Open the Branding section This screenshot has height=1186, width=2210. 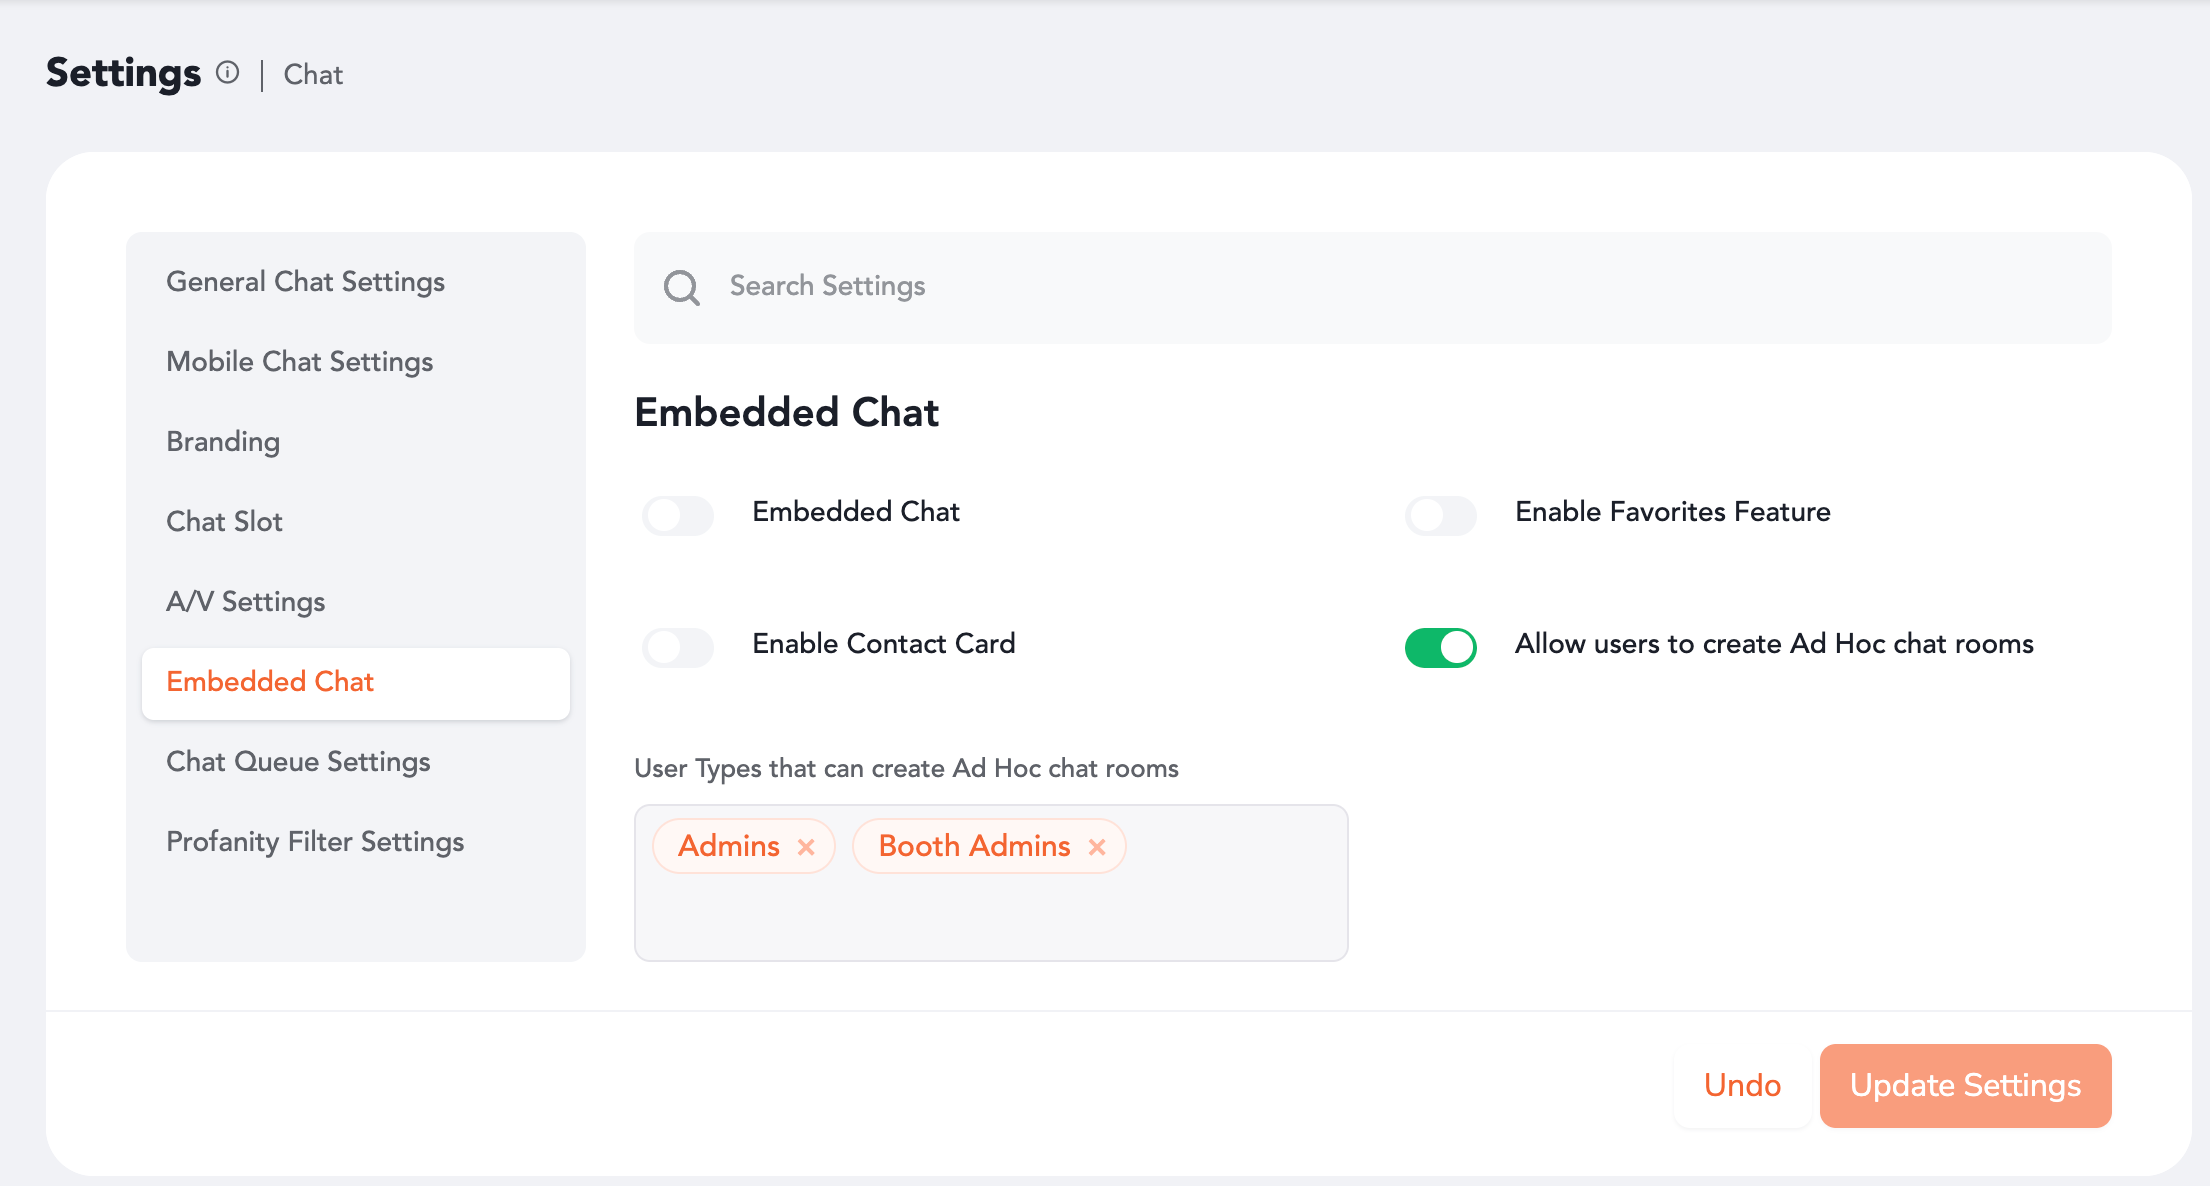tap(223, 442)
